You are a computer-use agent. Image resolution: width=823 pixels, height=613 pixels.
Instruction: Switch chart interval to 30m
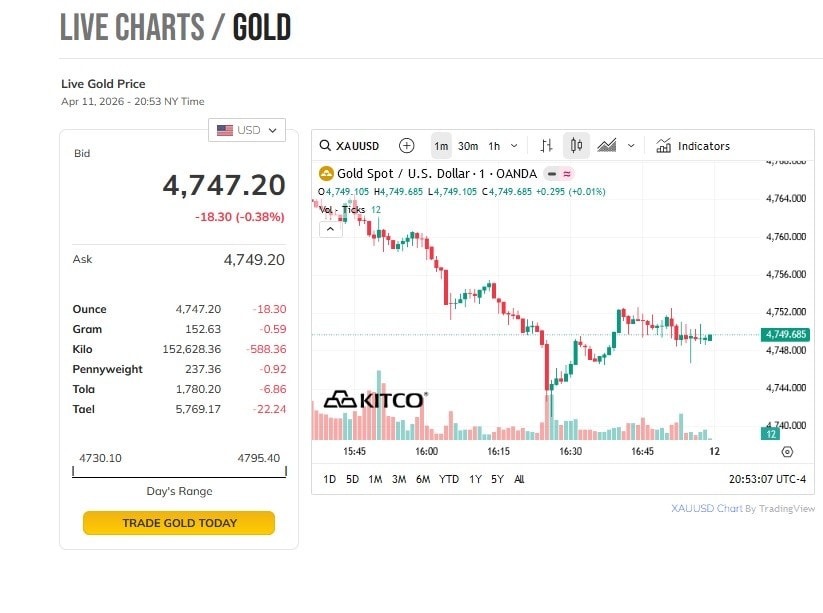click(468, 146)
